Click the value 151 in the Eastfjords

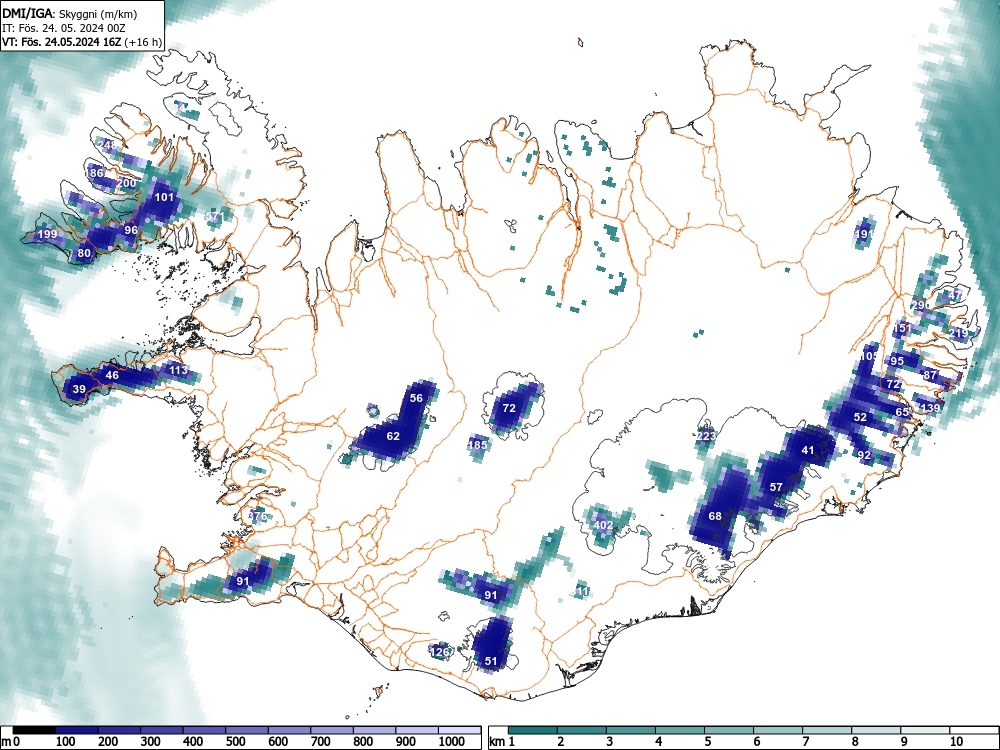coord(902,328)
